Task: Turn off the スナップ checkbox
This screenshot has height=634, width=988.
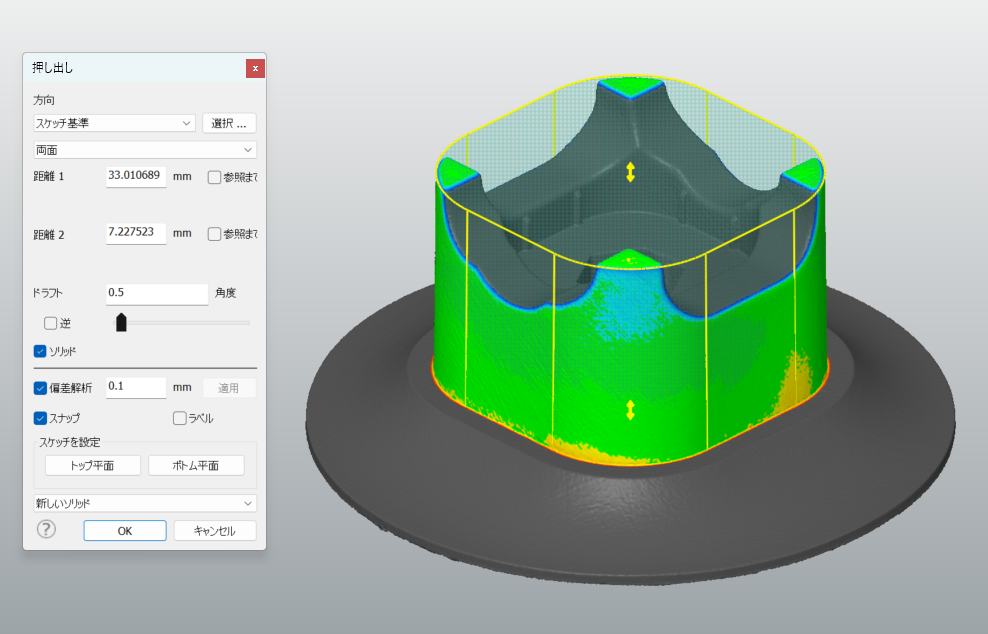Action: 40,418
